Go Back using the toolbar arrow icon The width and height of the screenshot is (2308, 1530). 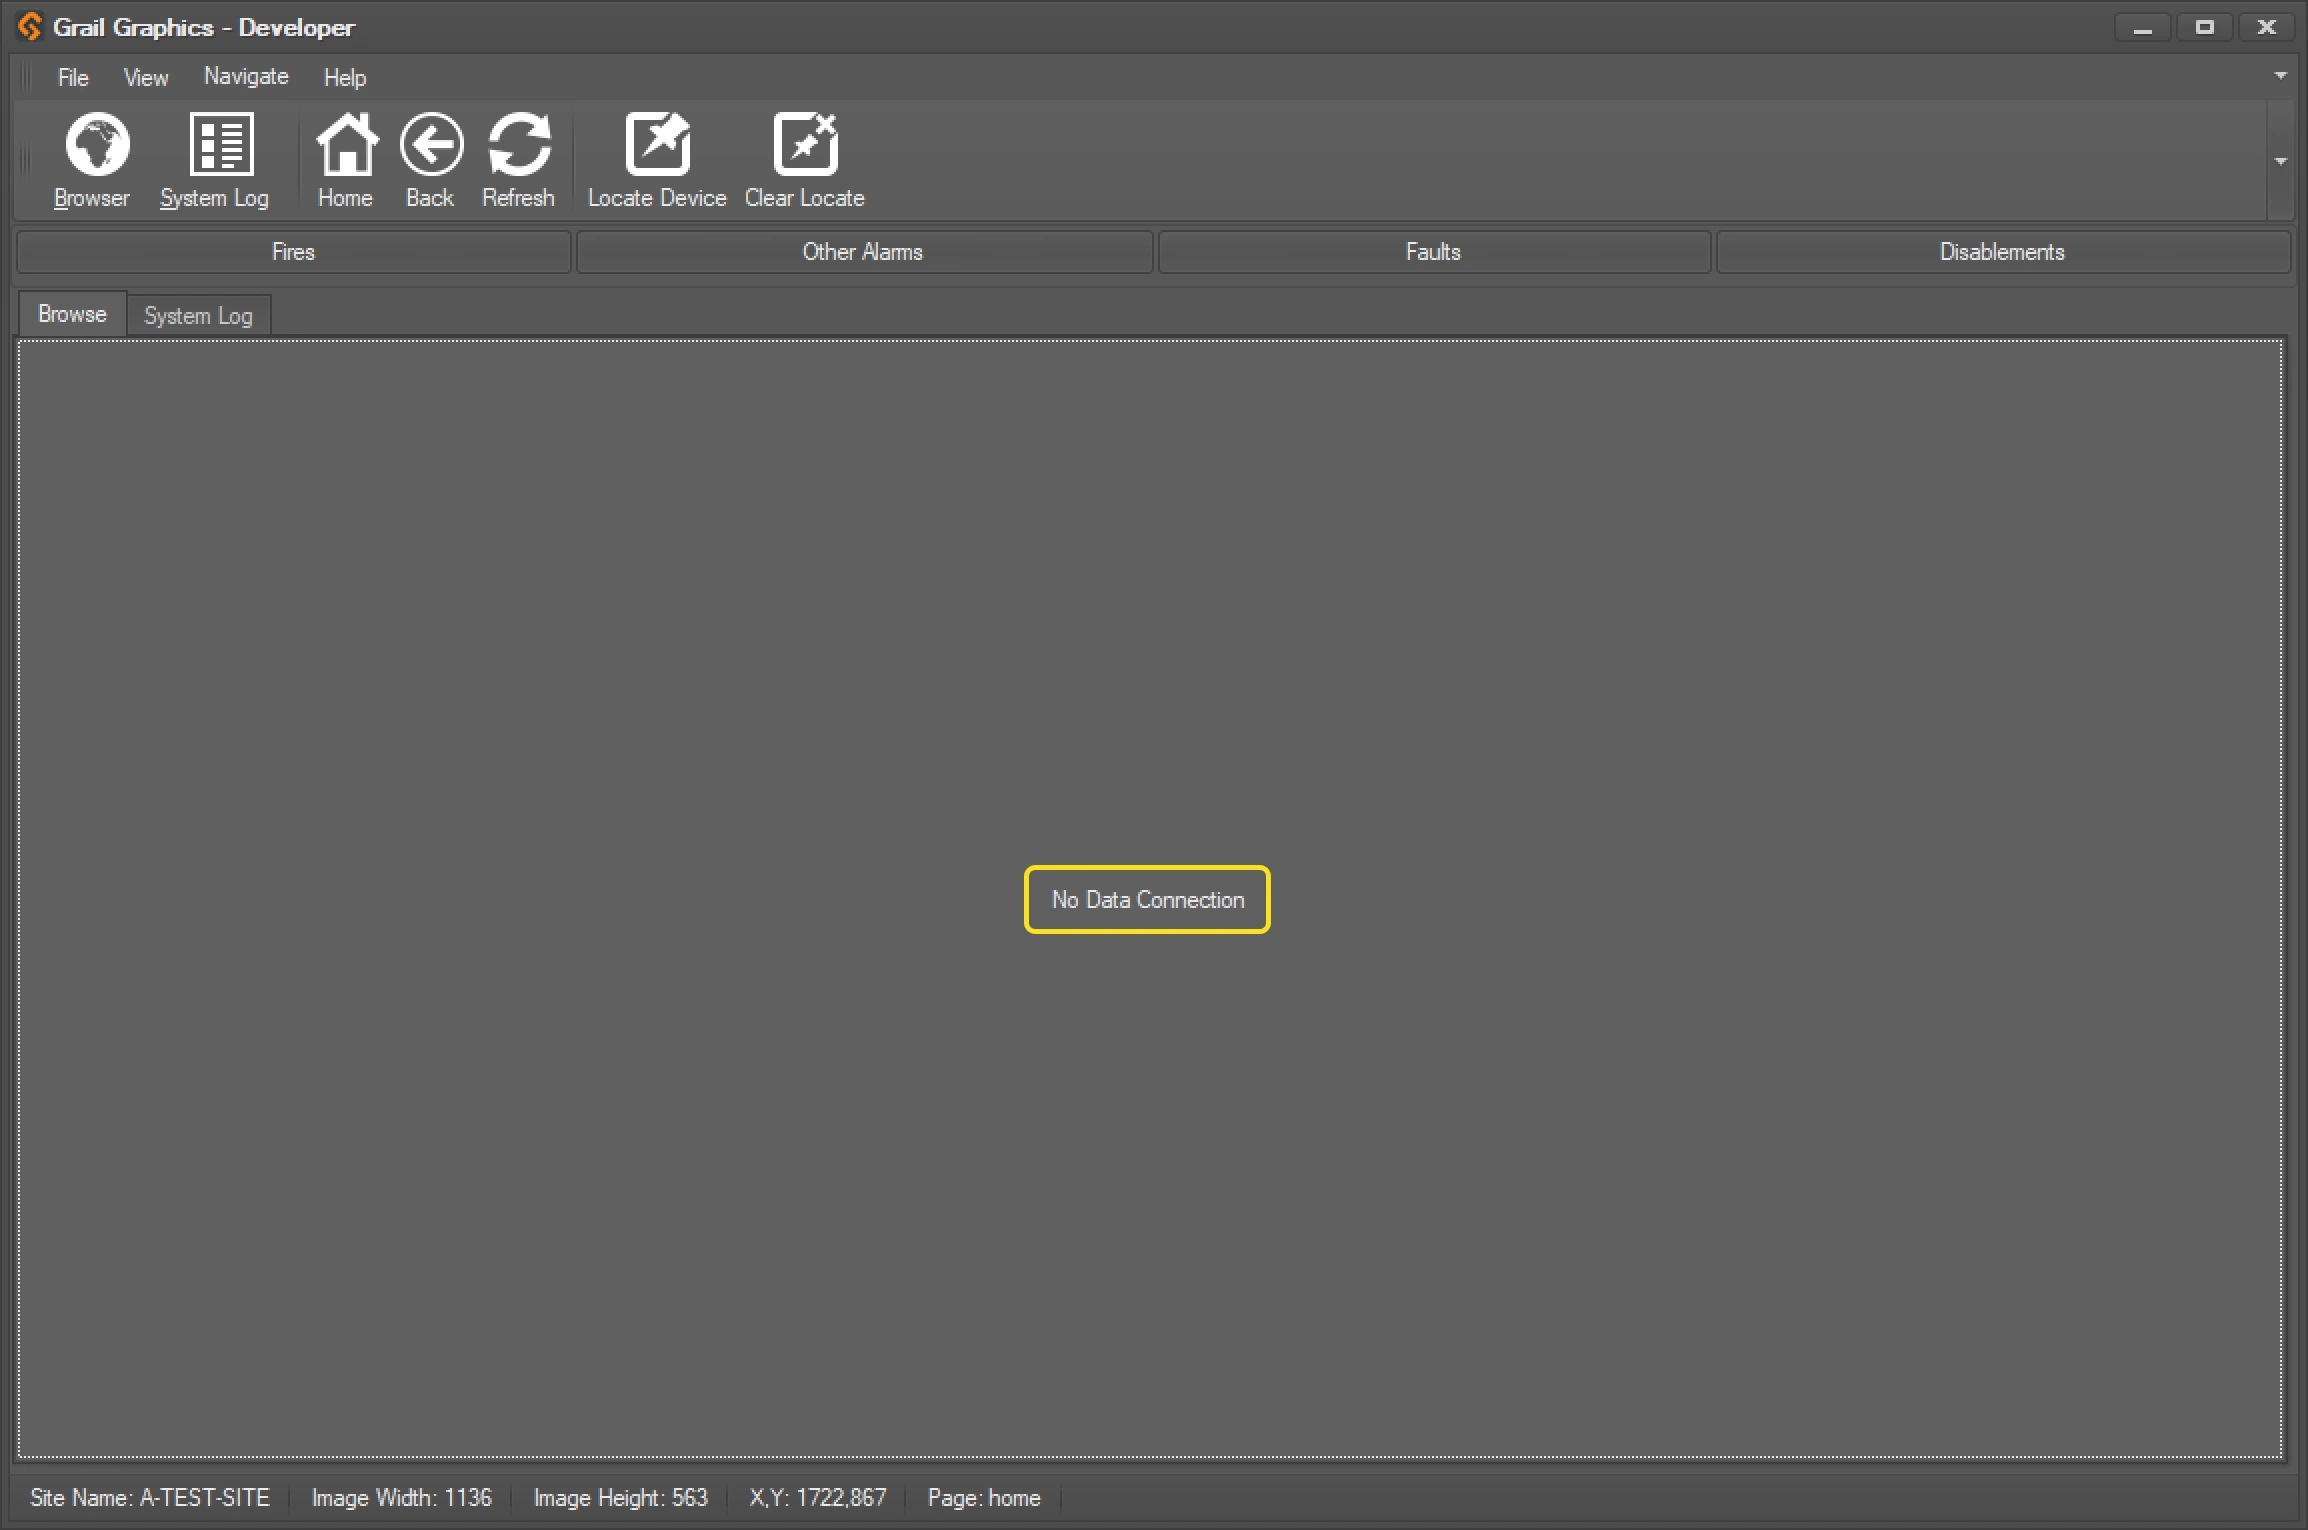(430, 160)
